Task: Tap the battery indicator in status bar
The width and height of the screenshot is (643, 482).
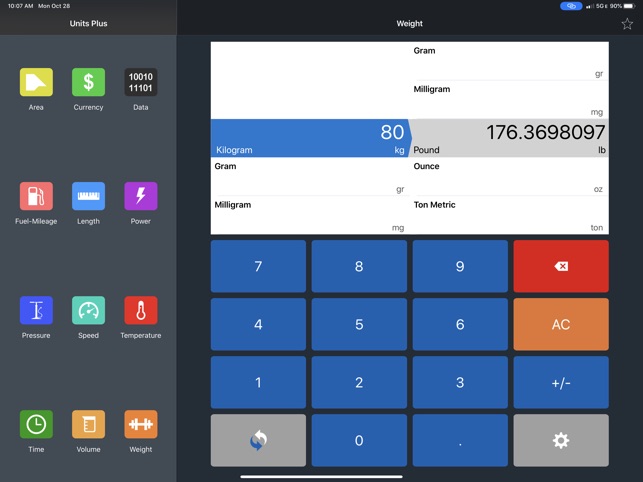Action: pos(629,6)
